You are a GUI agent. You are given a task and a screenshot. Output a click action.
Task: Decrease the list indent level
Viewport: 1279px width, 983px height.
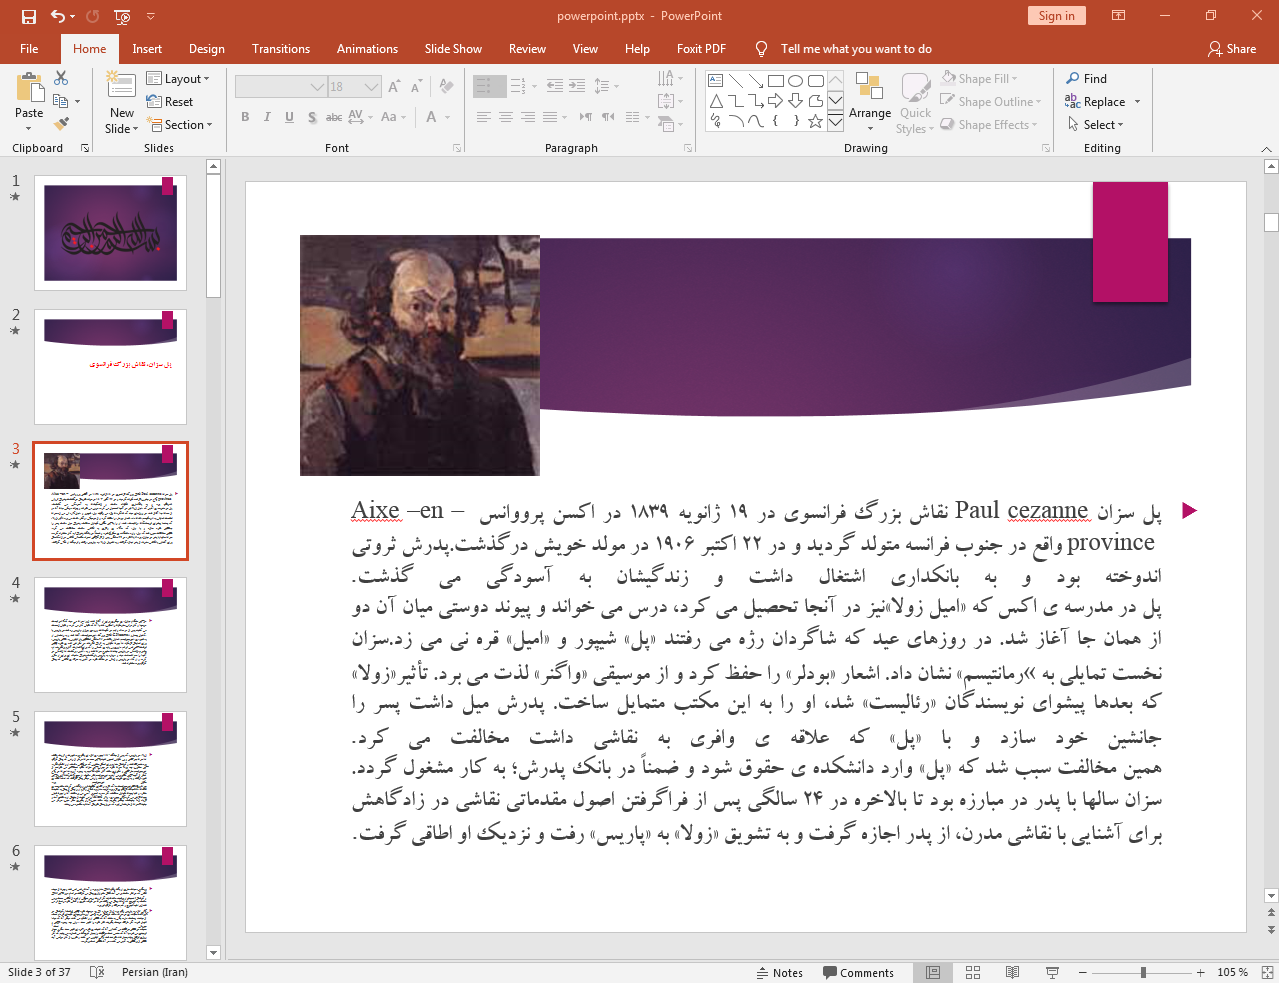555,87
